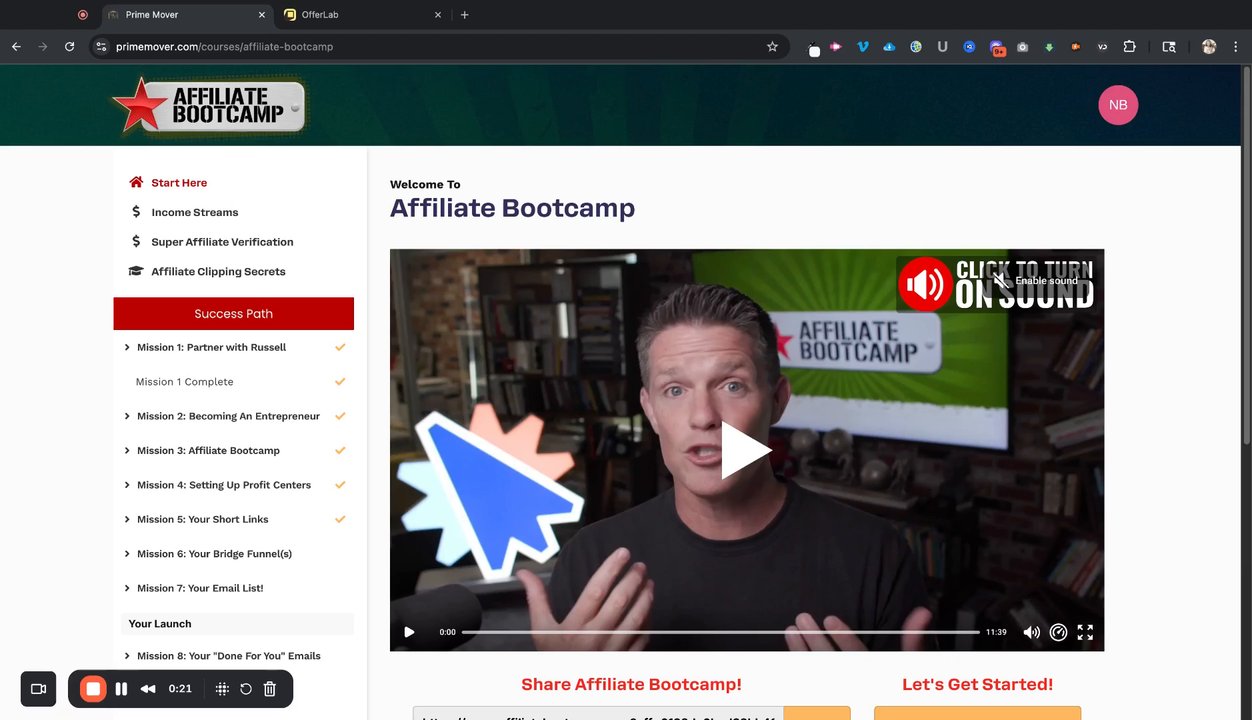
Task: Click the dollar icon beside Super Affiliate Verification
Action: [x=136, y=241]
